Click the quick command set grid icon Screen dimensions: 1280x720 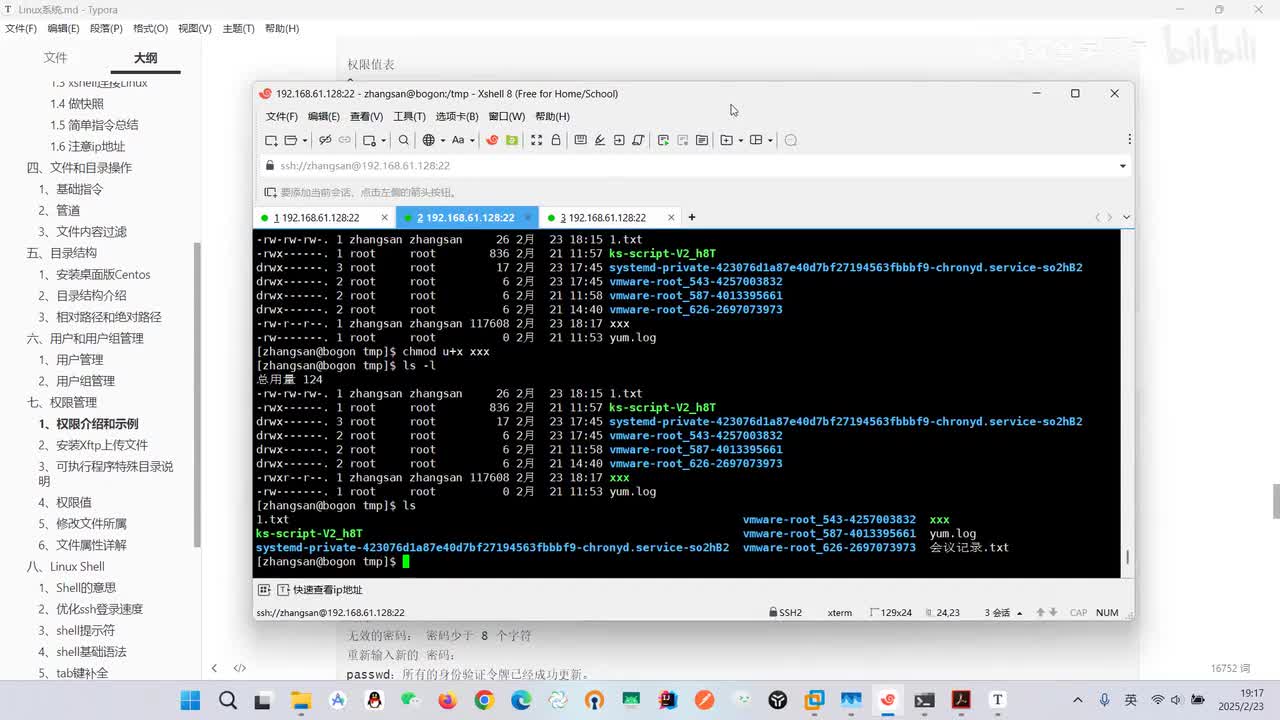click(264, 590)
